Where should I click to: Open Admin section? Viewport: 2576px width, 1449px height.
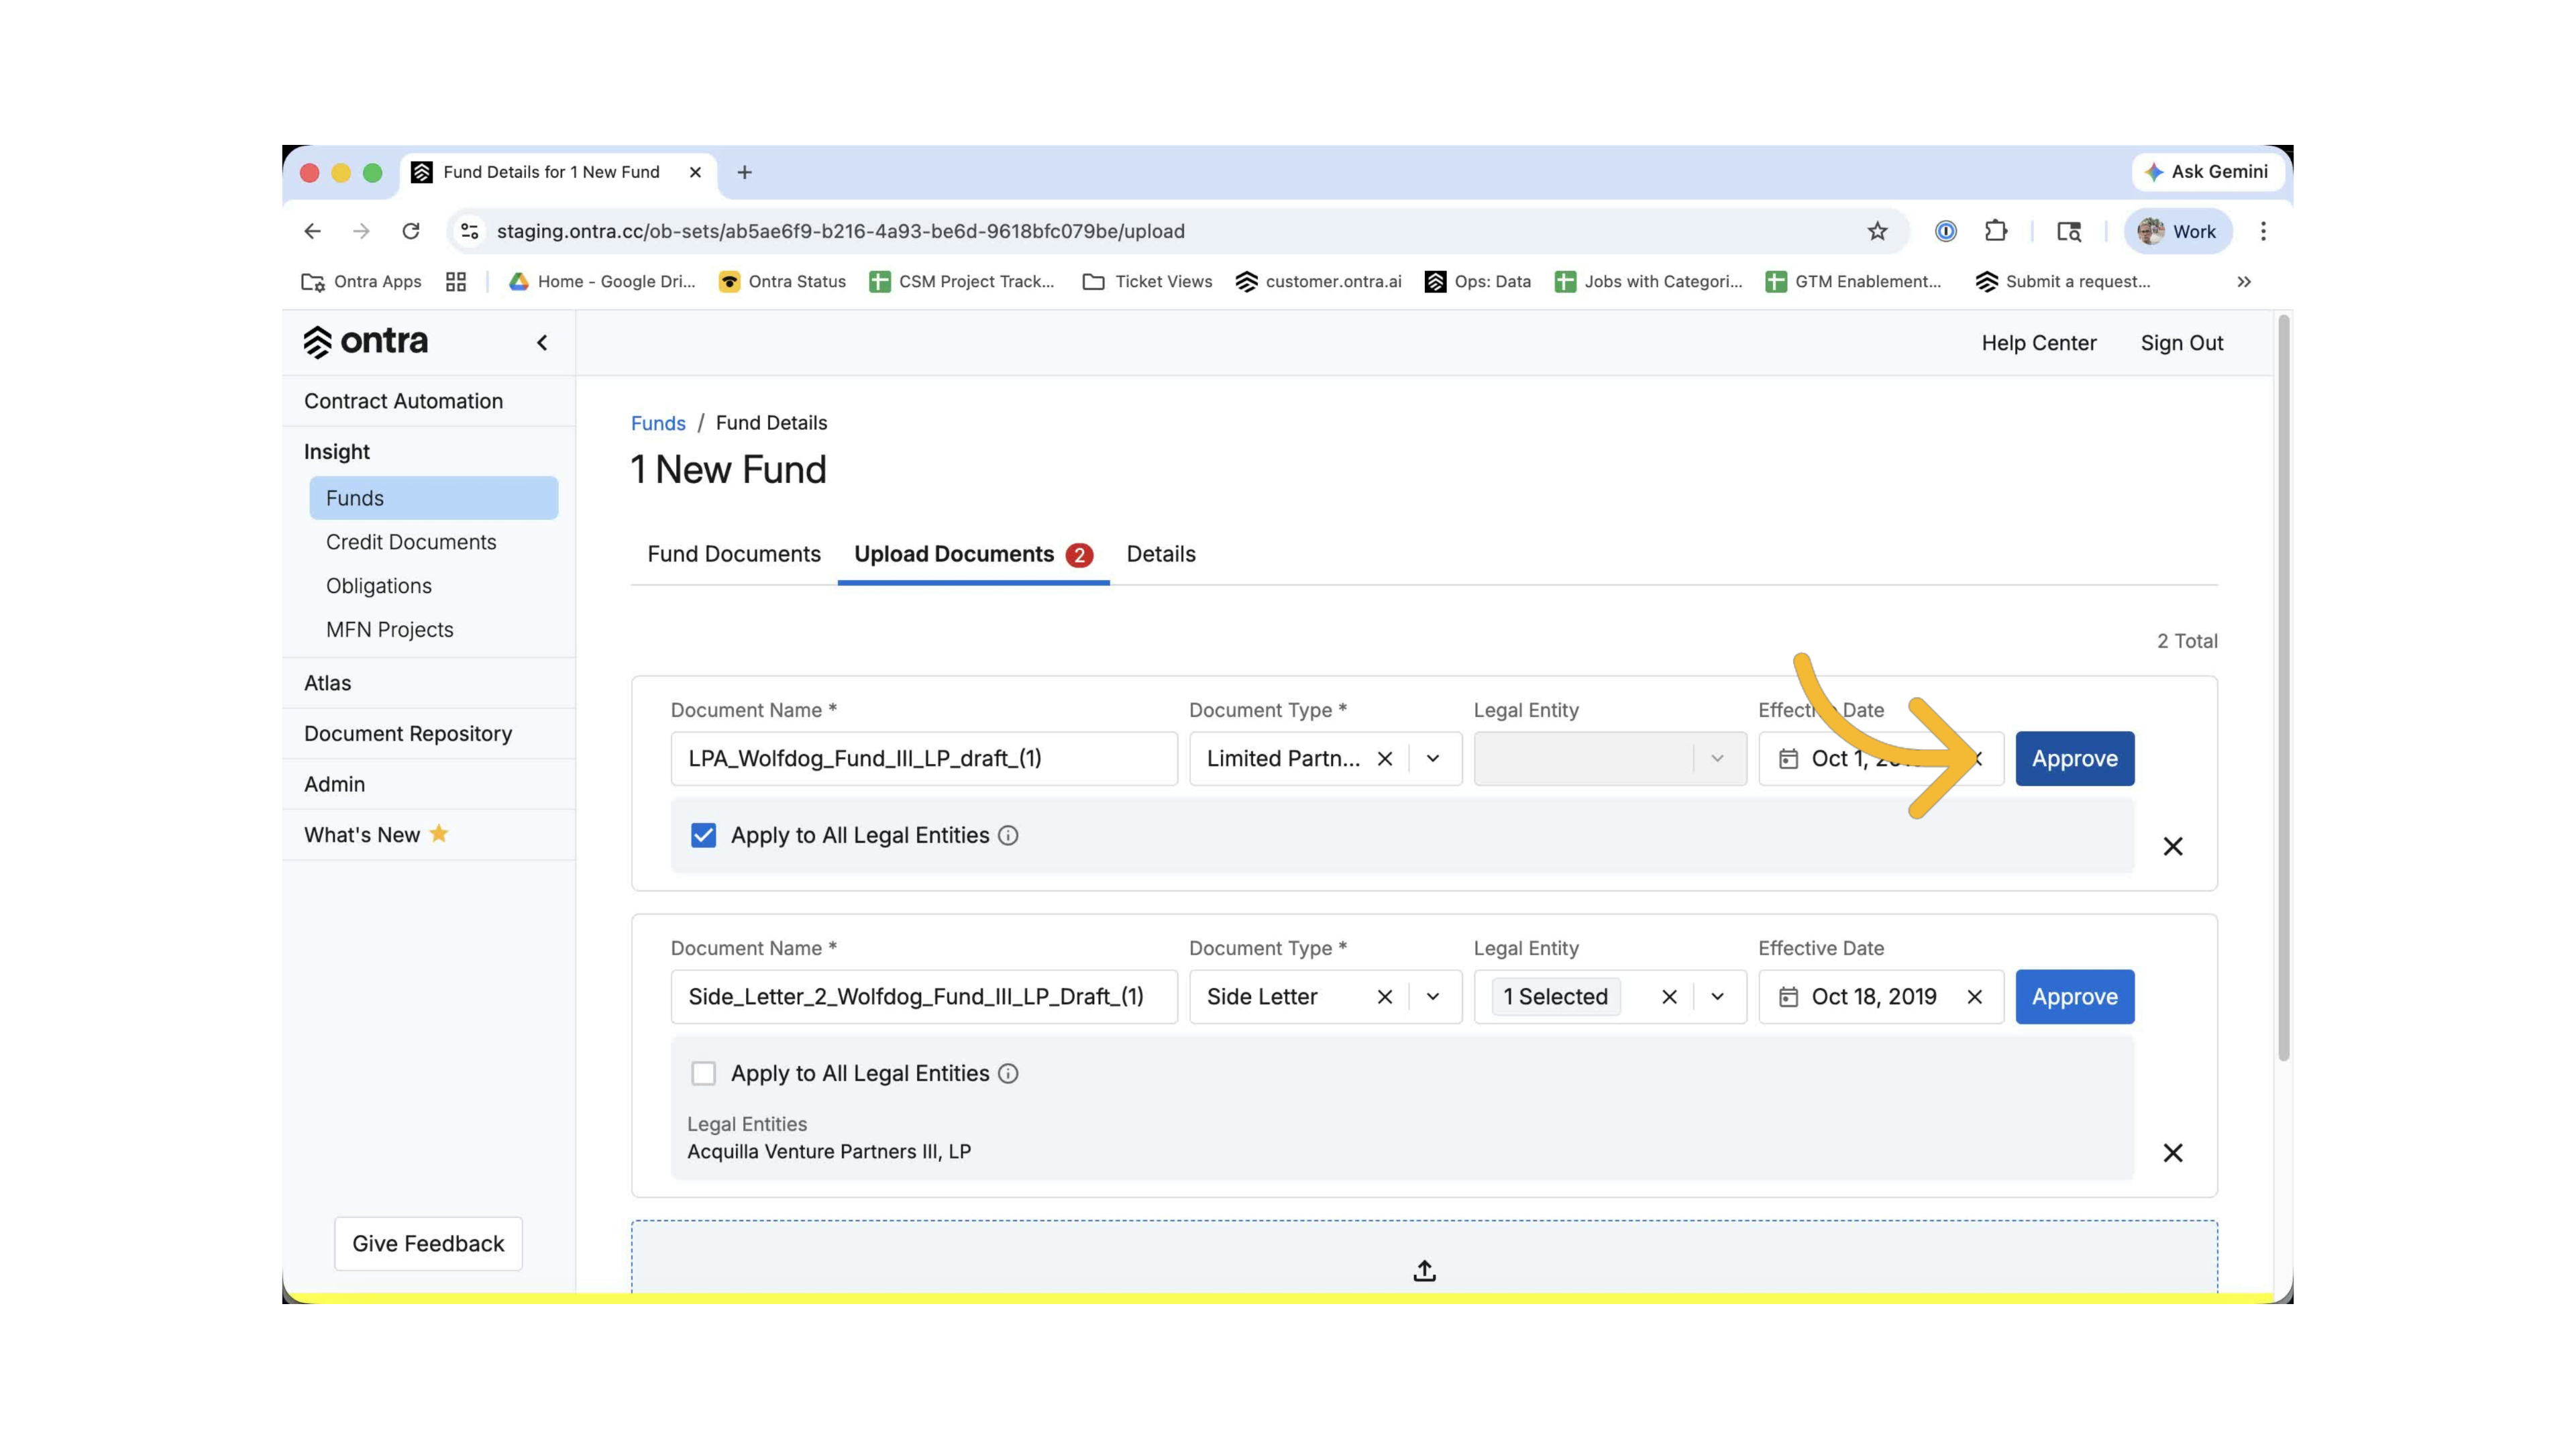[334, 785]
